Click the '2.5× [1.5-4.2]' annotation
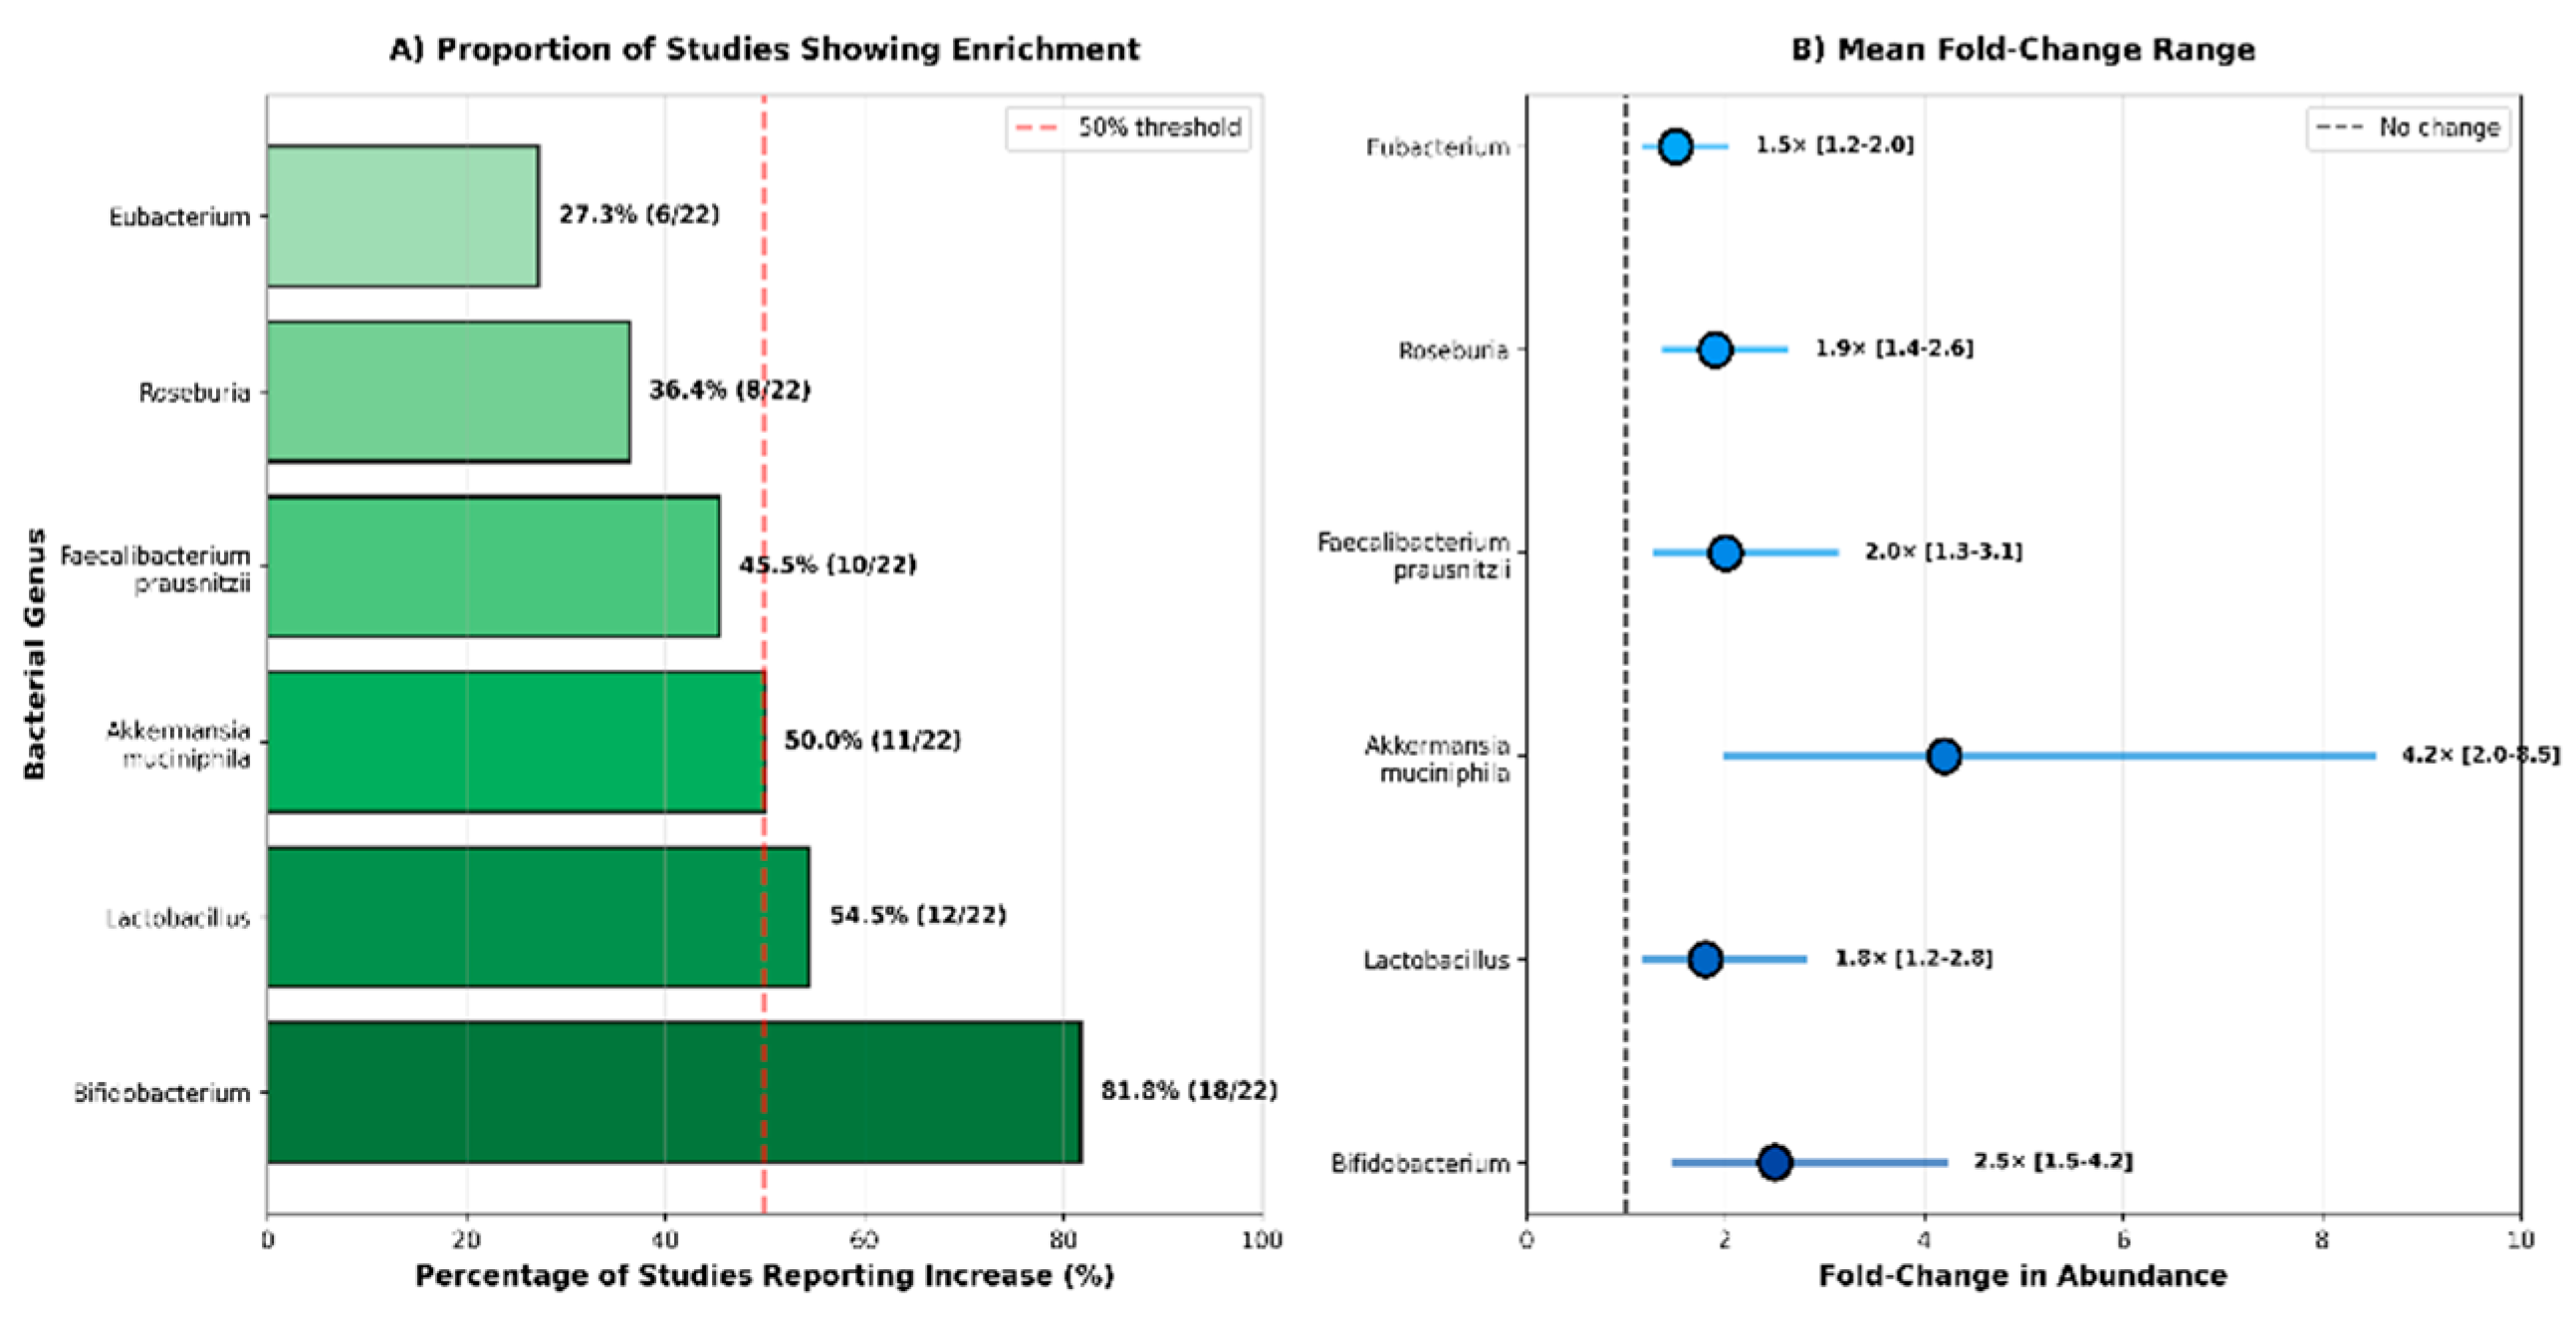Viewport: 2576px width, 1328px height. [2053, 1160]
